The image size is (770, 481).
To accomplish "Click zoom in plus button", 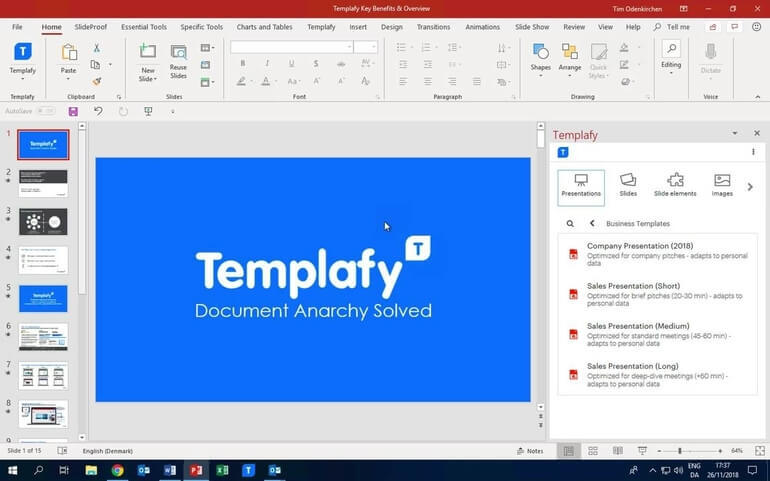I will [x=720, y=451].
